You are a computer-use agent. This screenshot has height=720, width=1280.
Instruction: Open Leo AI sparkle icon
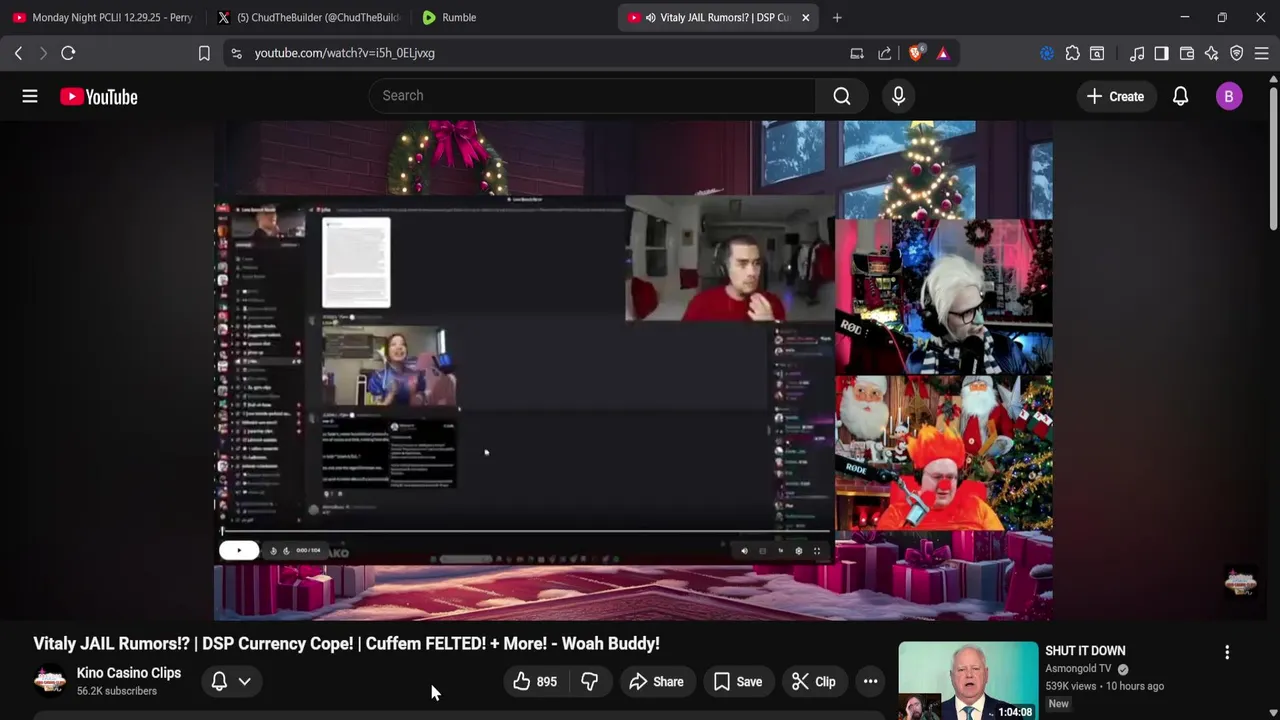pyautogui.click(x=1212, y=53)
